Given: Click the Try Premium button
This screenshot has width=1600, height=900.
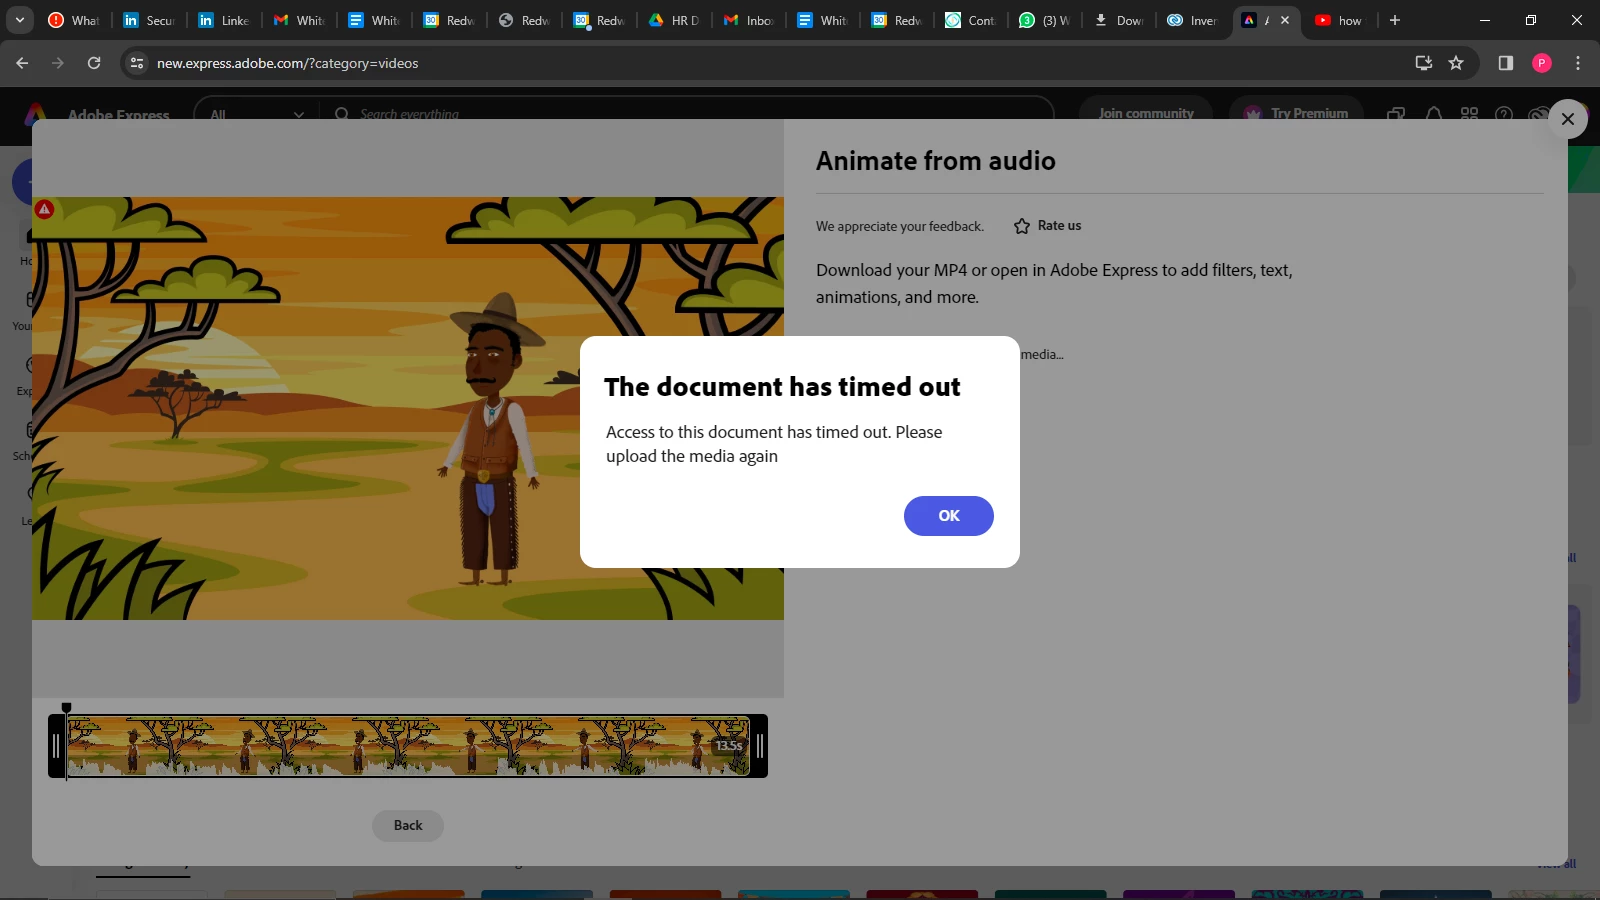Looking at the screenshot, I should pos(1296,113).
